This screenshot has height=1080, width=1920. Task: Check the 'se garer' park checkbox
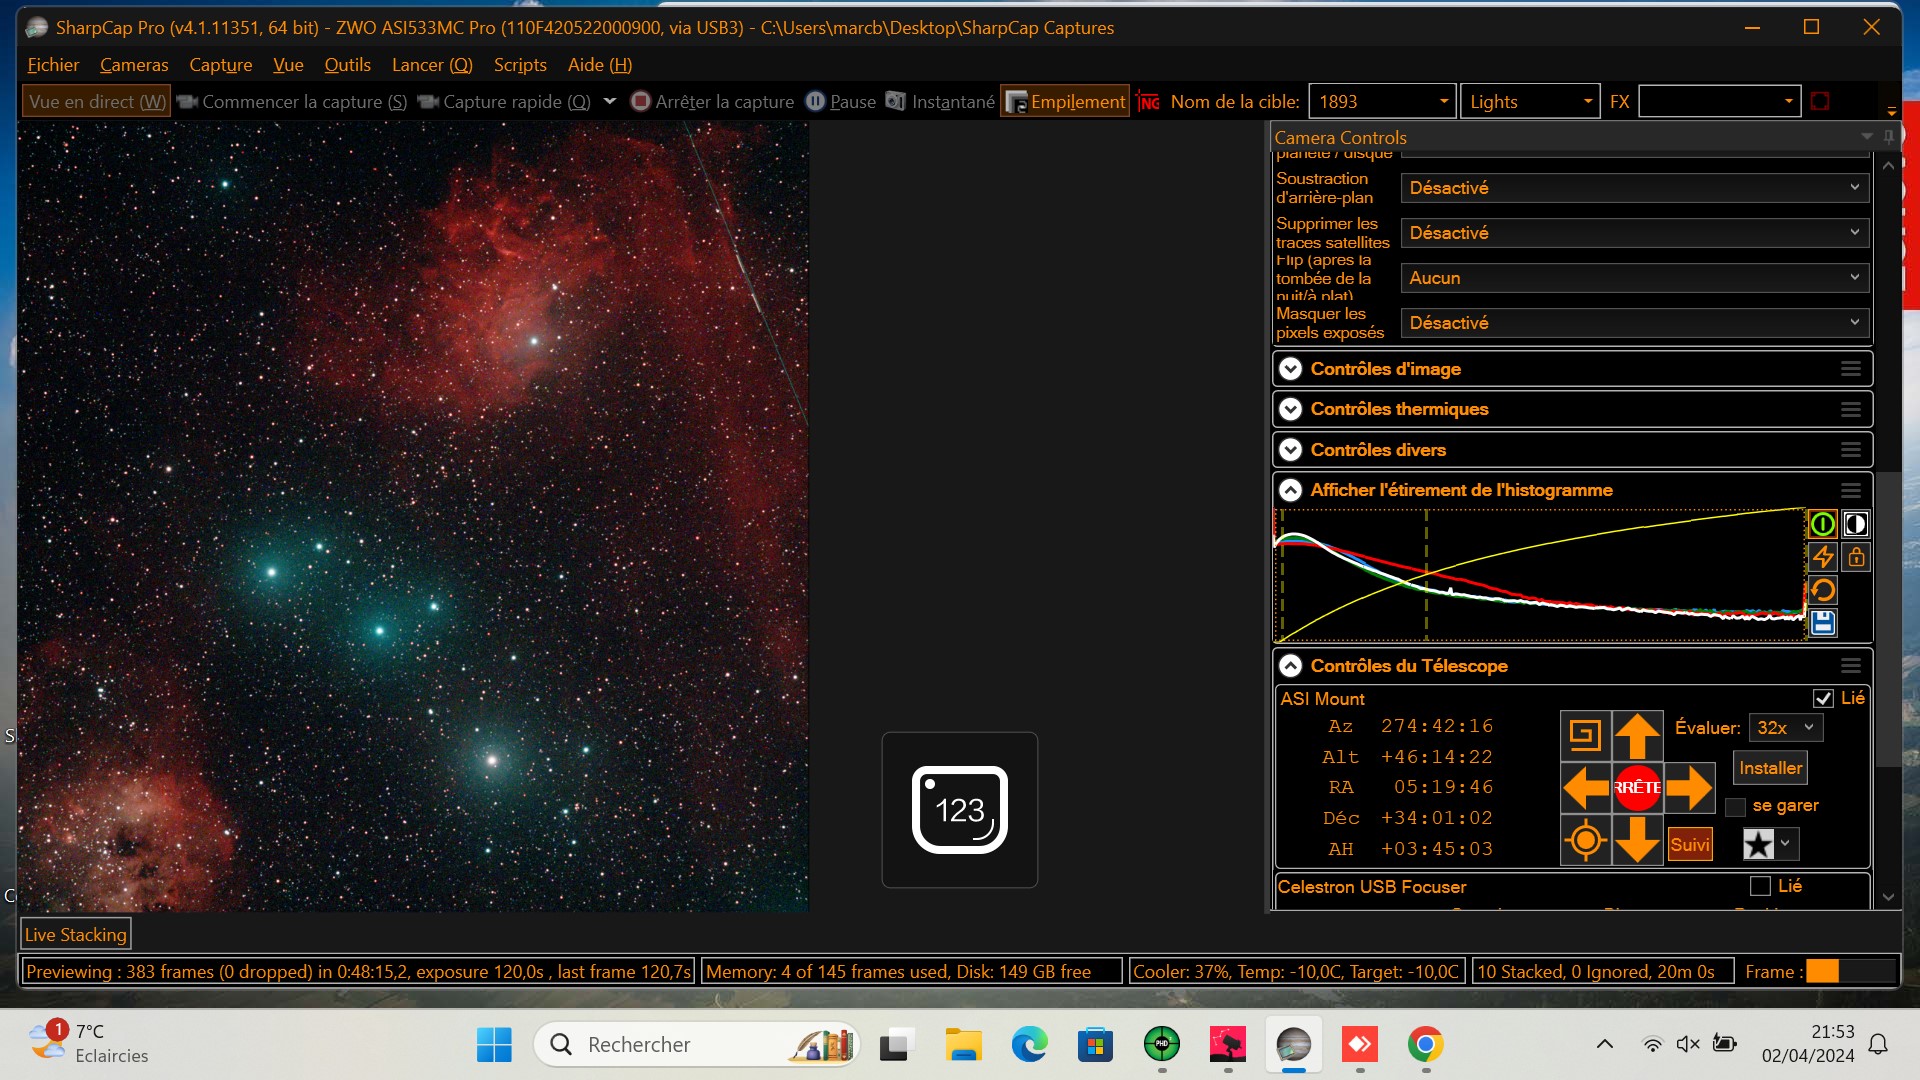pyautogui.click(x=1736, y=806)
